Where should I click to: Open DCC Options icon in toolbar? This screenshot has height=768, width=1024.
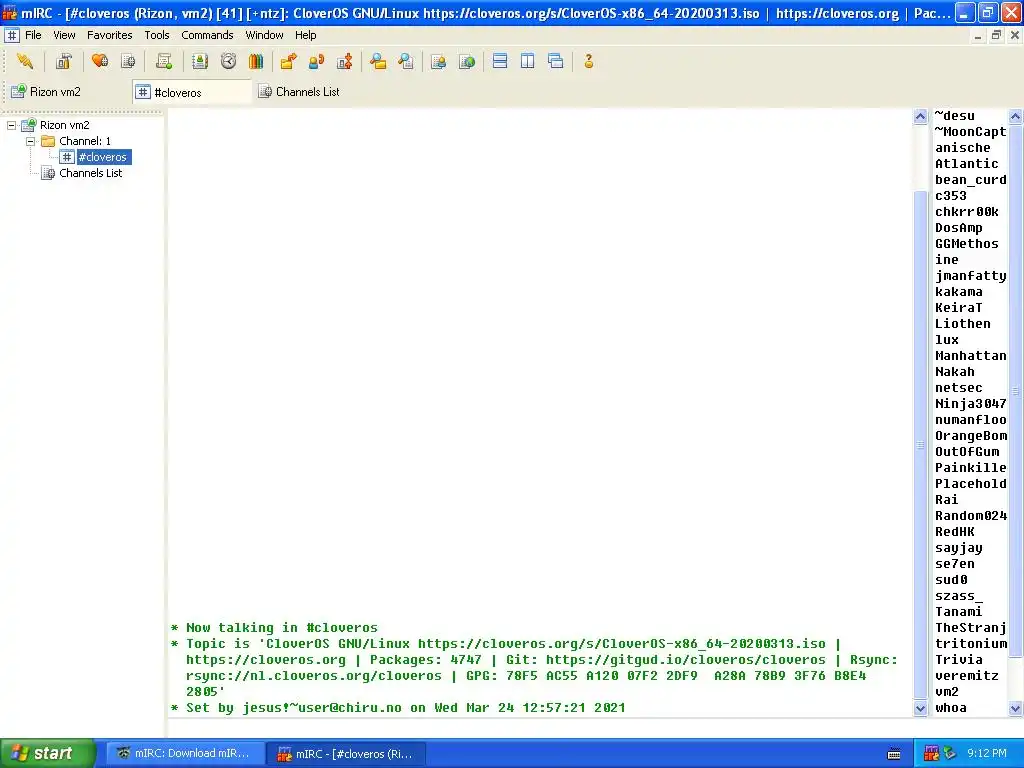click(x=344, y=61)
